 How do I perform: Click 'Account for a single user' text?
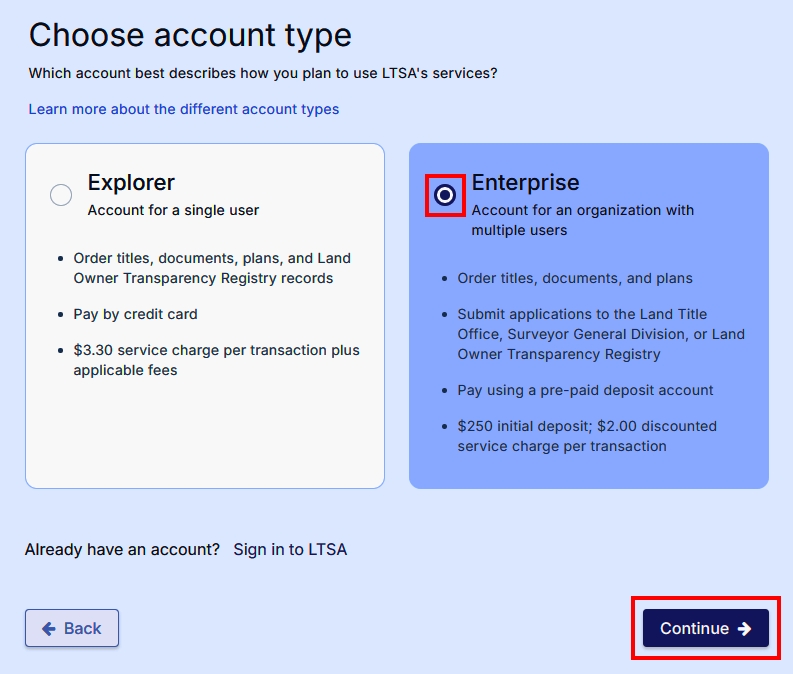(173, 210)
